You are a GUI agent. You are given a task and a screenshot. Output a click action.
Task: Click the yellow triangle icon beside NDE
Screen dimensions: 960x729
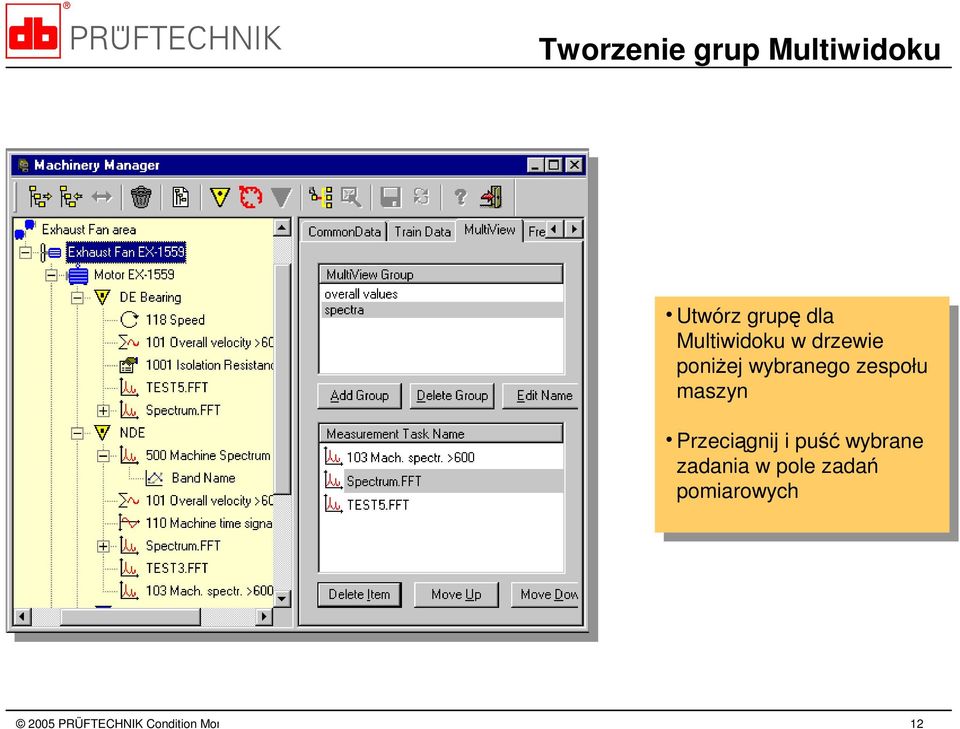pos(102,433)
